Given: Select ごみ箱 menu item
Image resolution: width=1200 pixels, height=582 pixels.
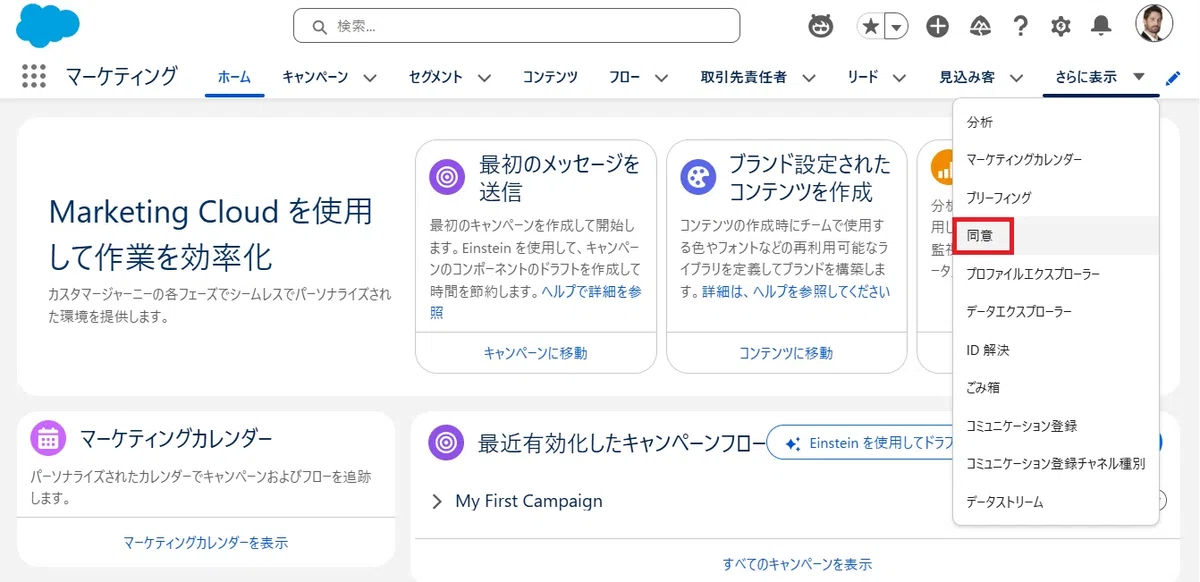Looking at the screenshot, I should pyautogui.click(x=1056, y=388).
